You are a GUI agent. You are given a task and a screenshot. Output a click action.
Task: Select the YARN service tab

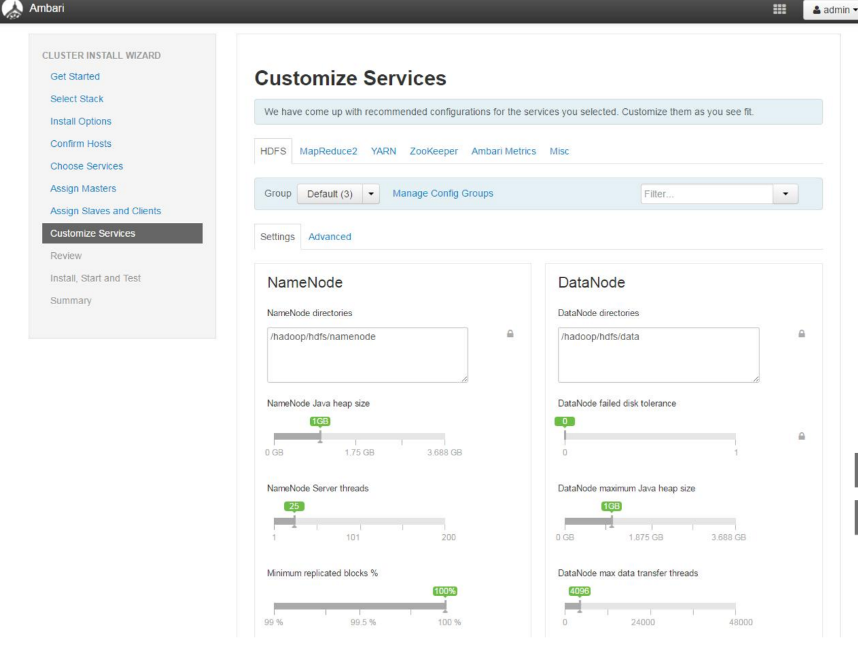tap(383, 150)
